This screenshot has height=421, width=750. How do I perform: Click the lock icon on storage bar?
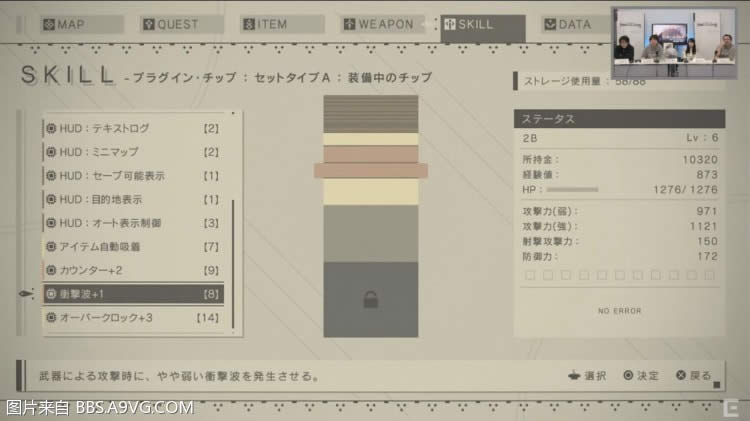(370, 299)
